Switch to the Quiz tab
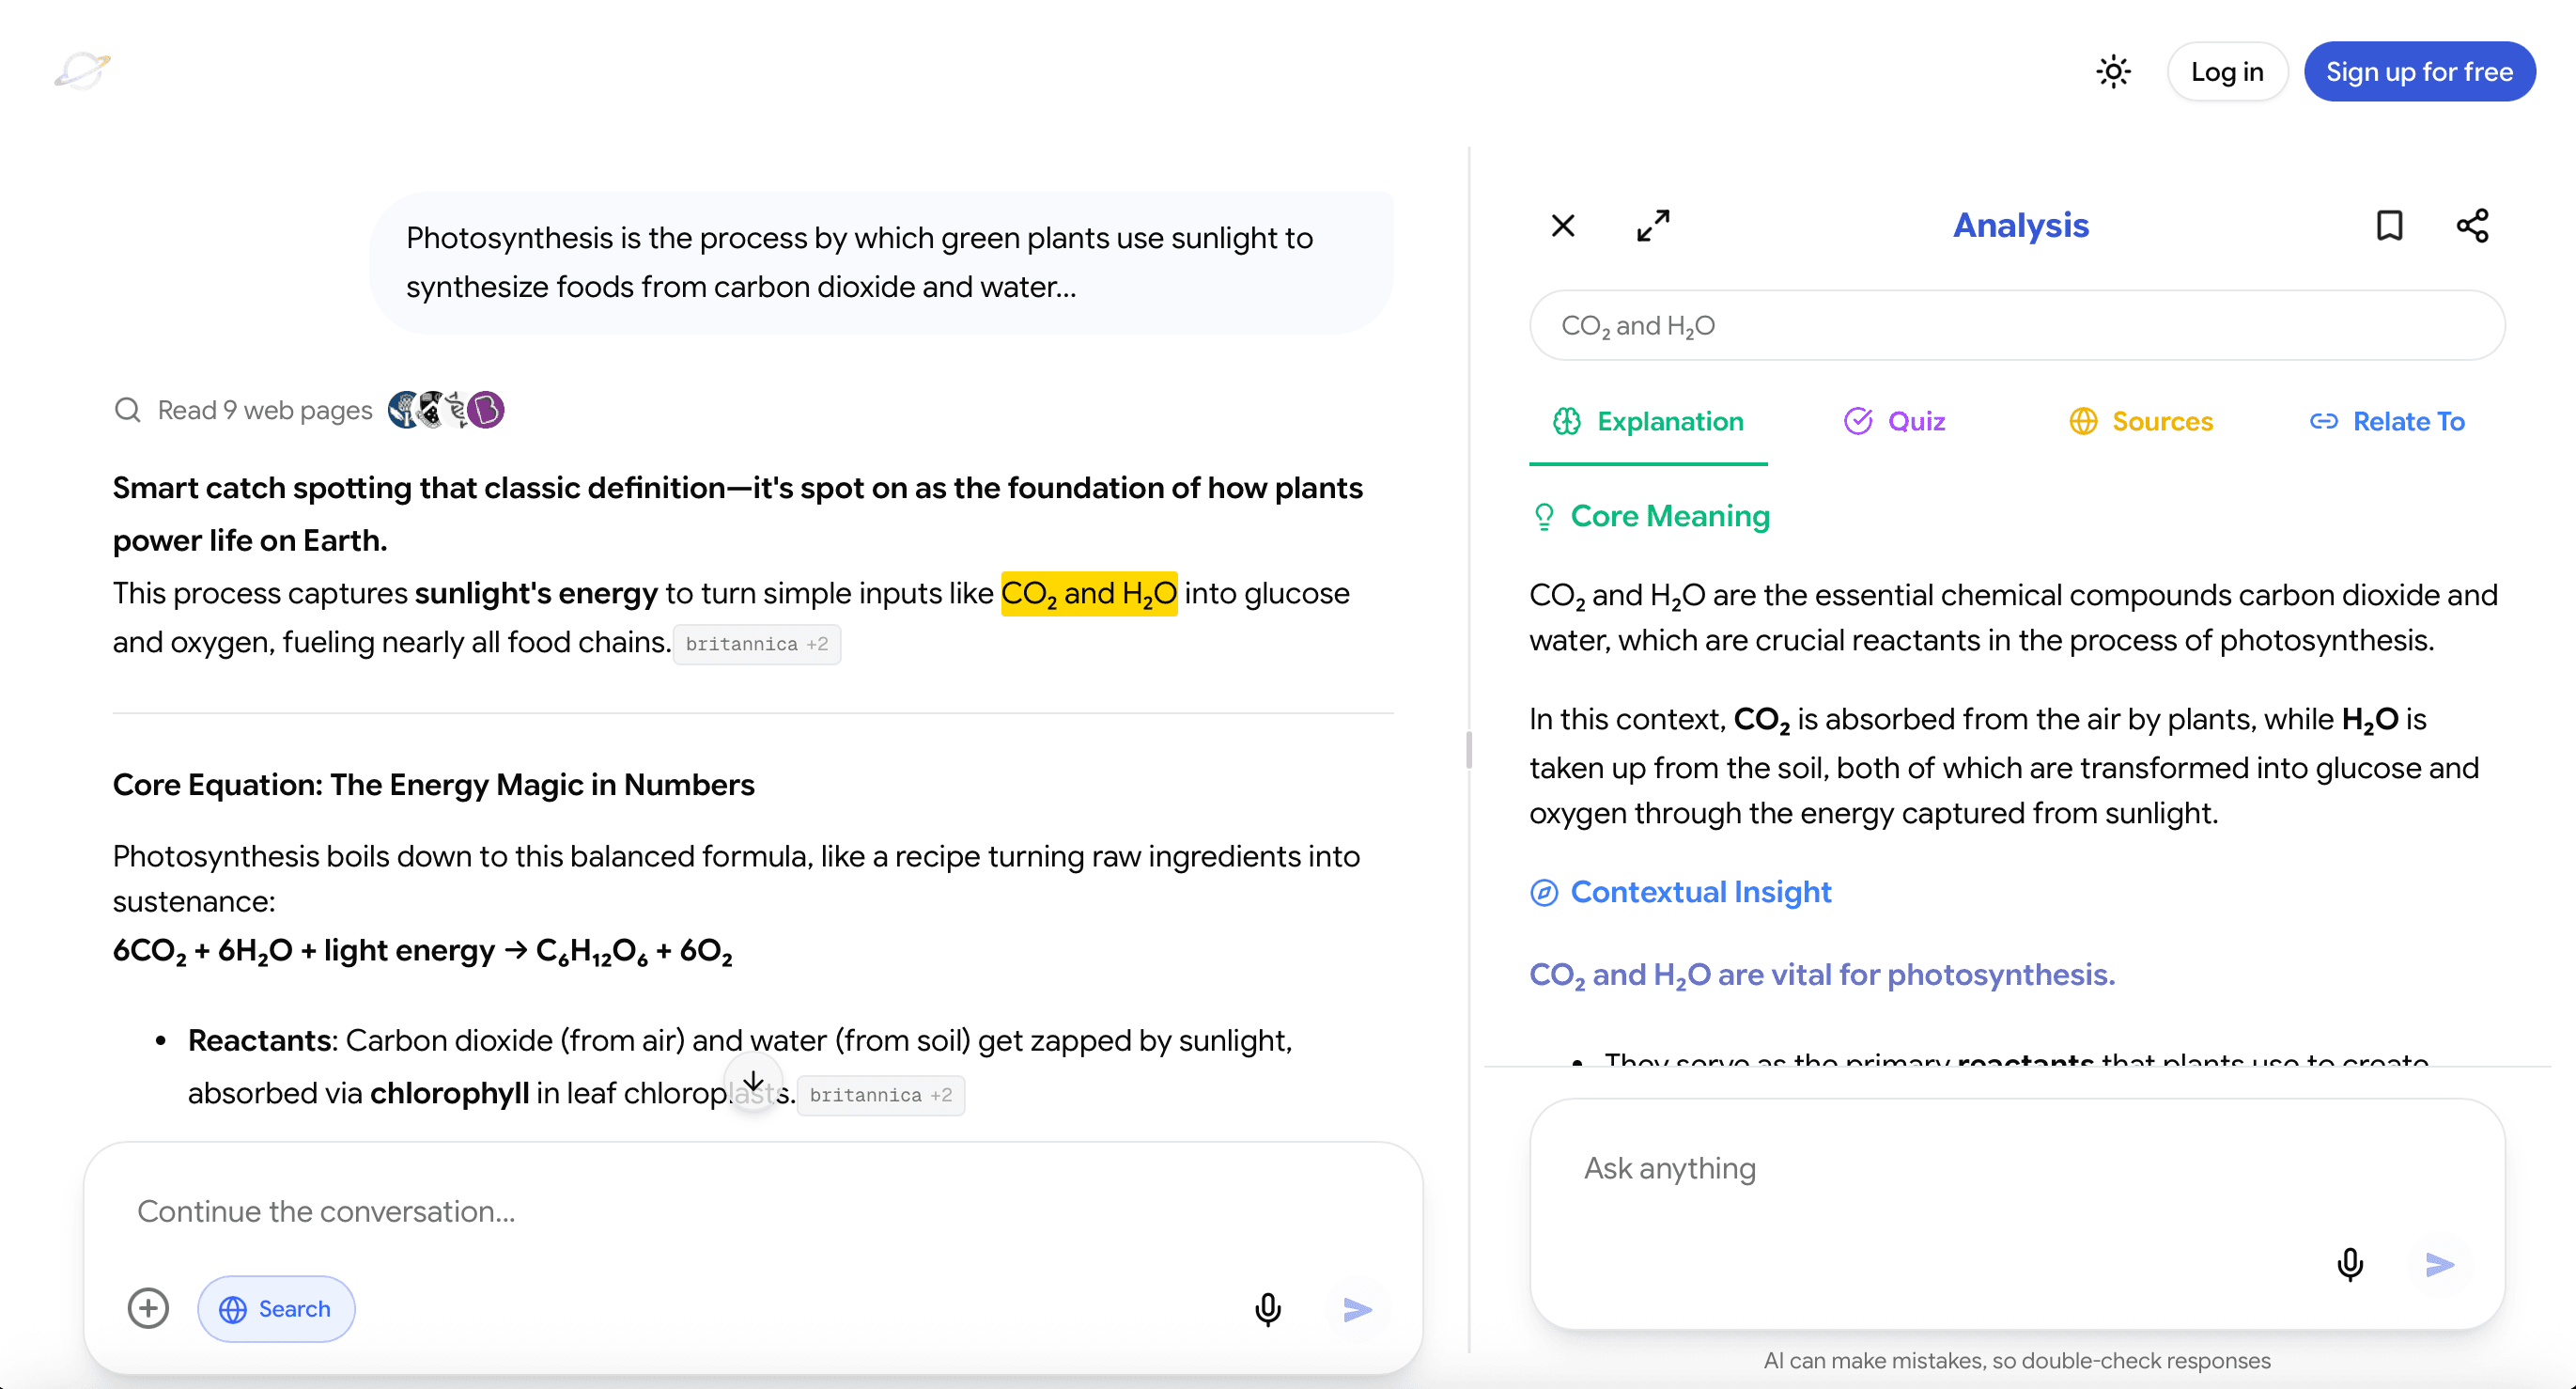 [x=1895, y=422]
